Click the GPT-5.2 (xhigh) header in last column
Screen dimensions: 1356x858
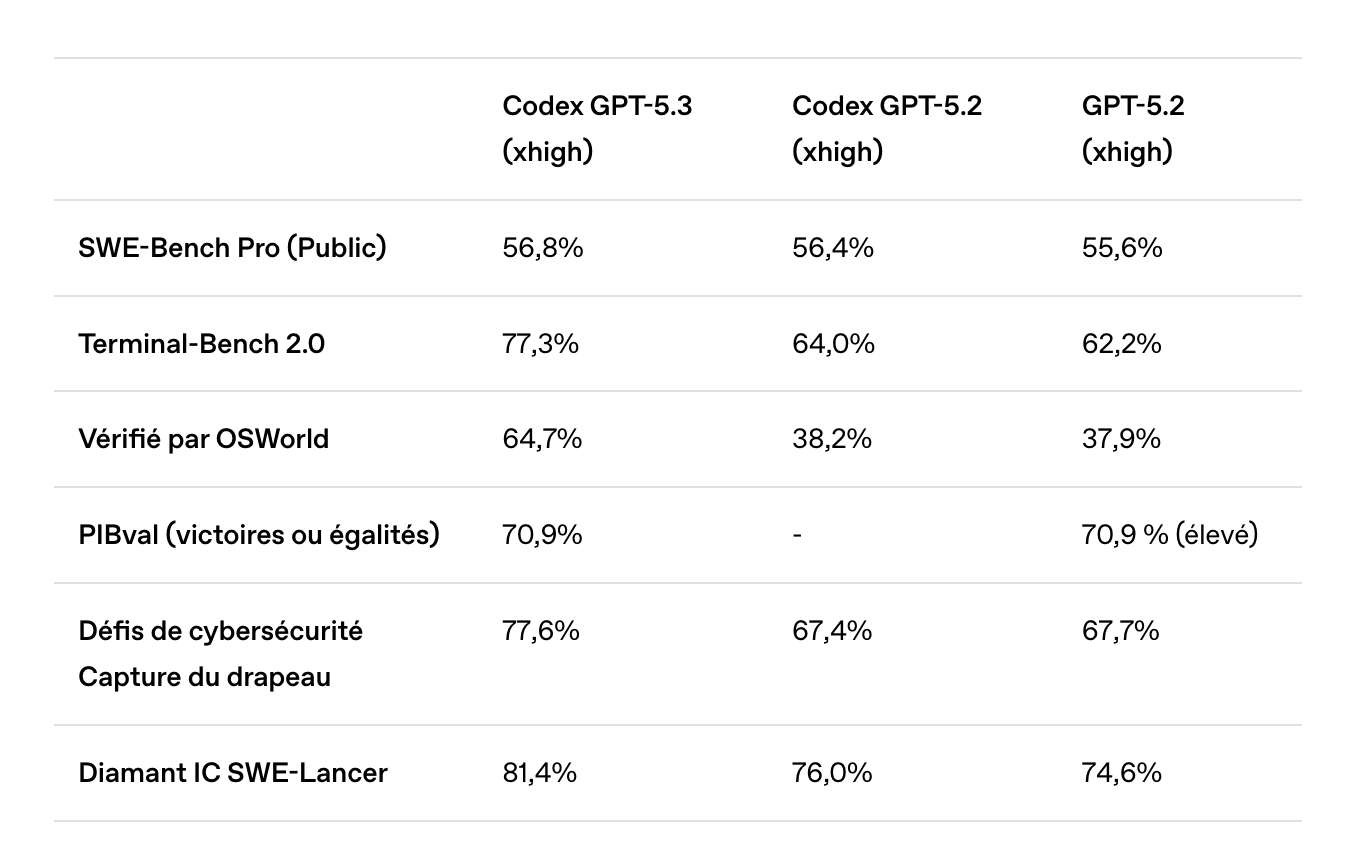click(1132, 128)
